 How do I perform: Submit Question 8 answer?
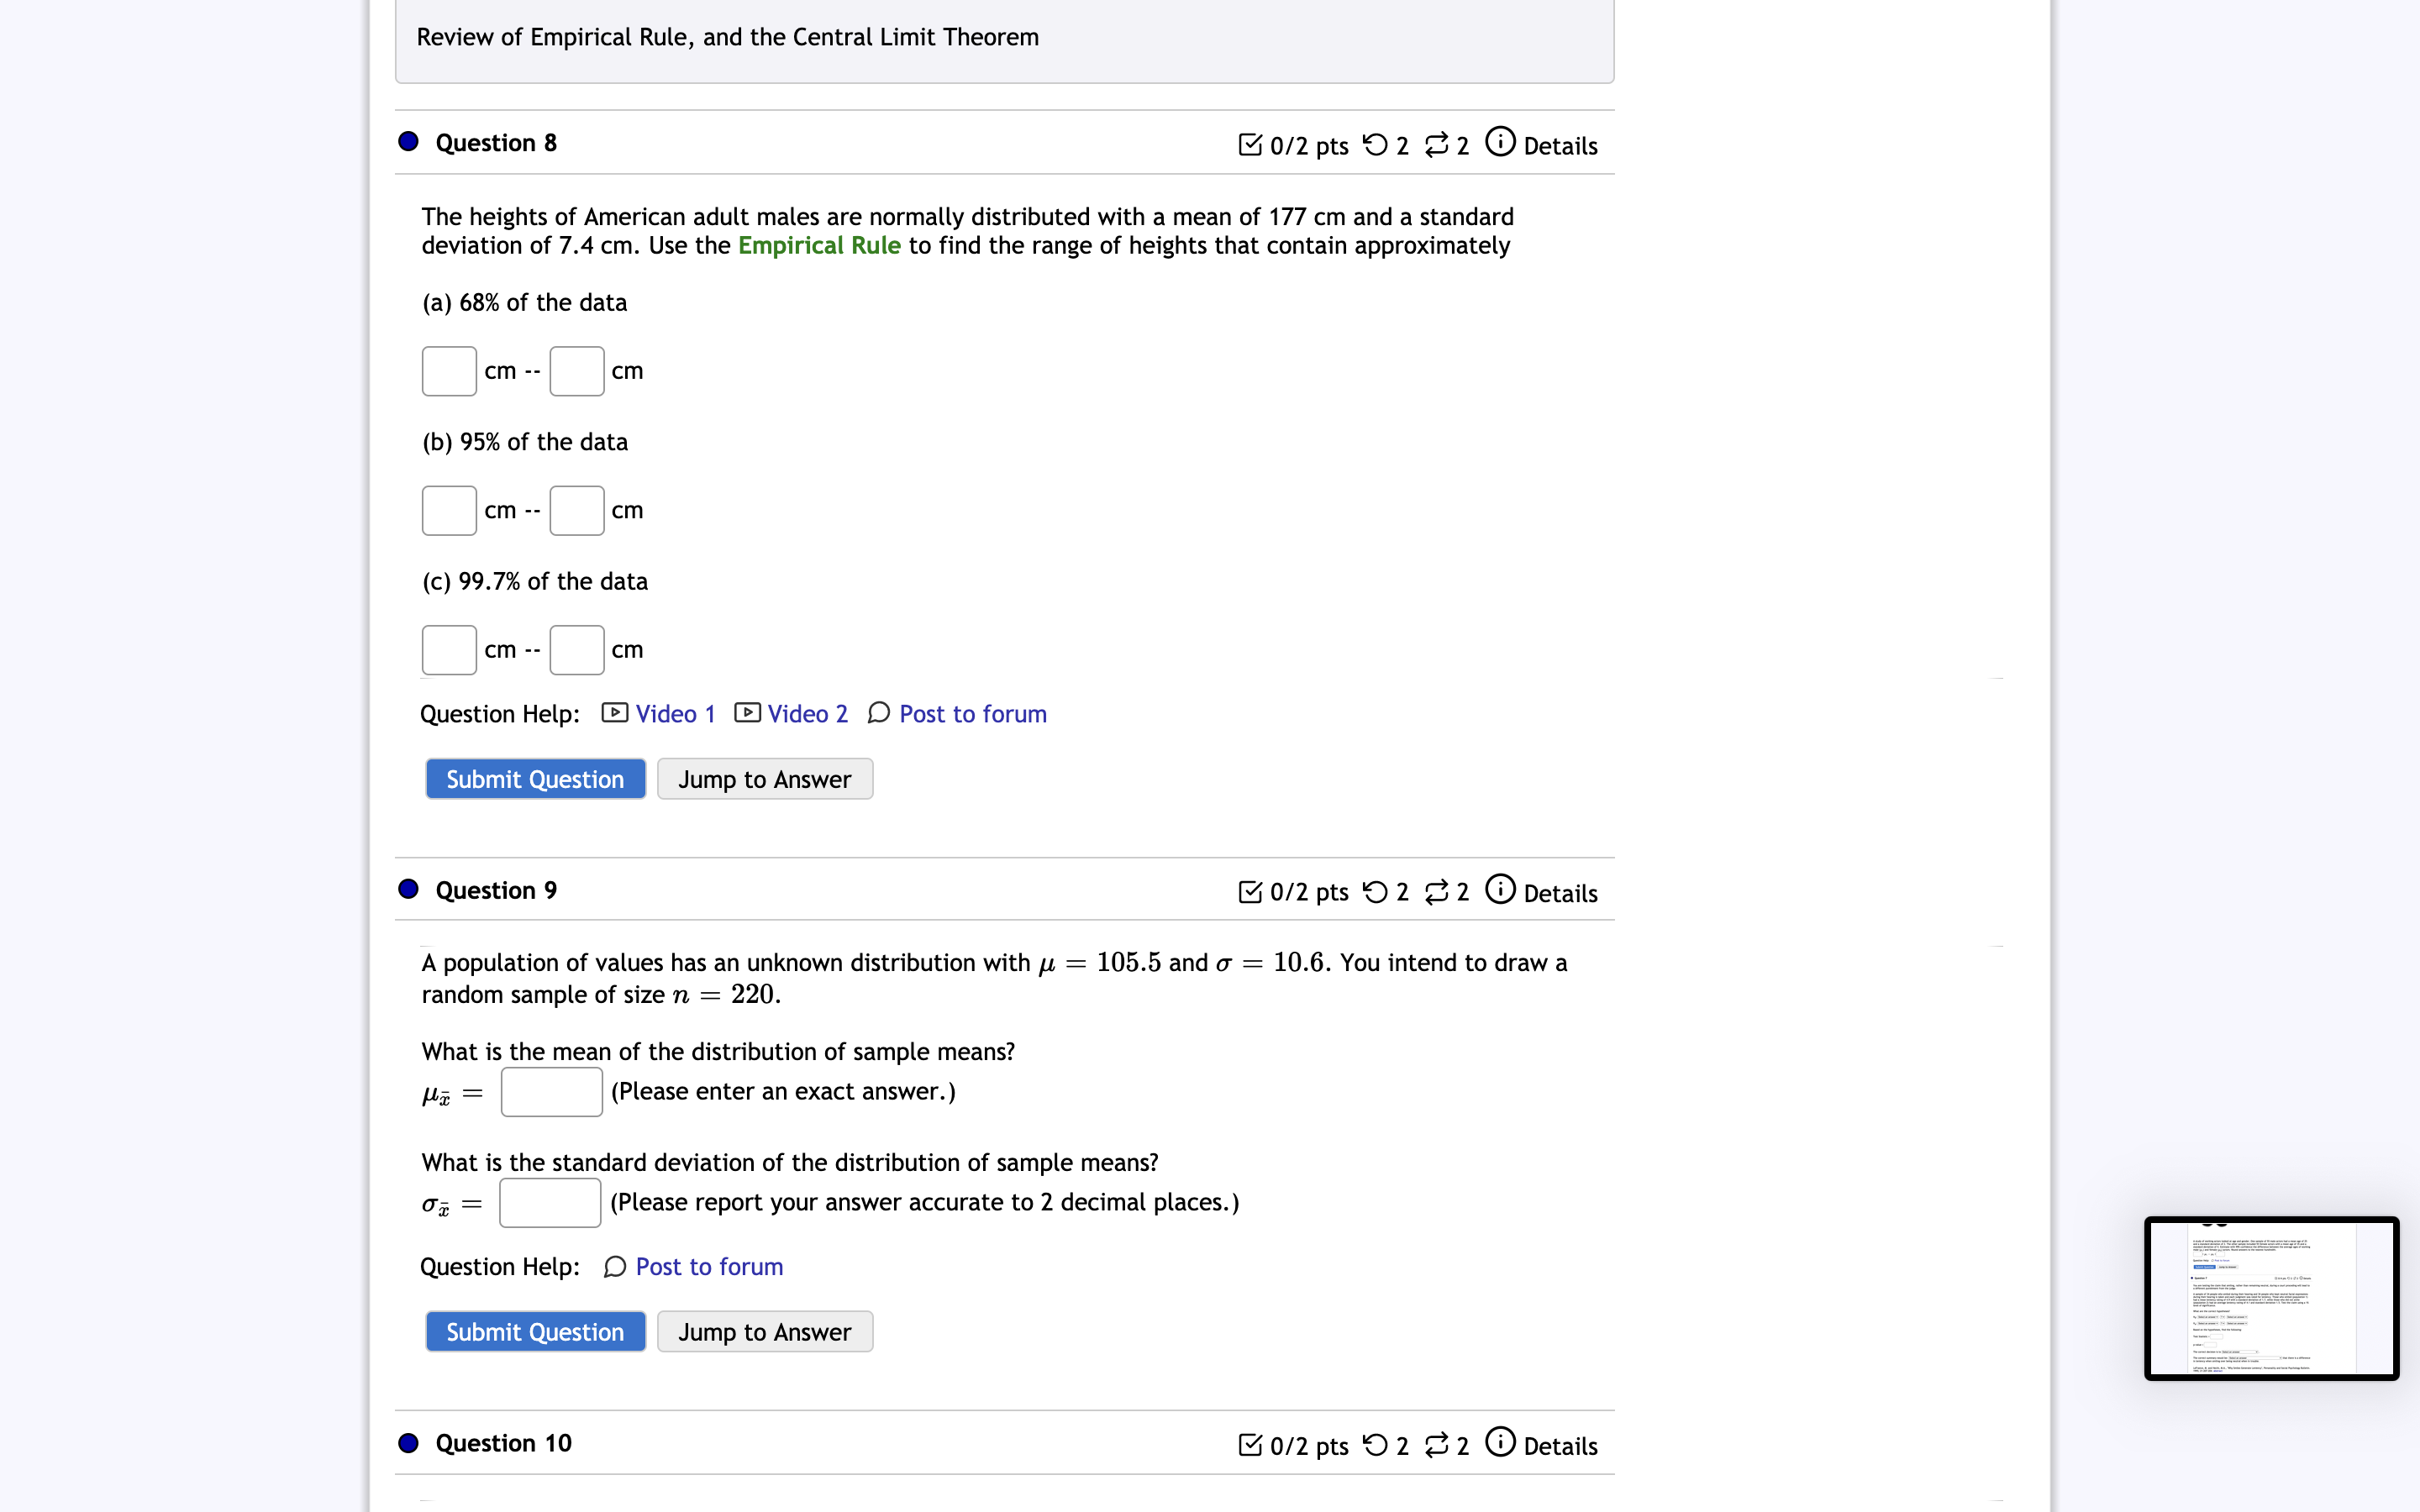535,779
